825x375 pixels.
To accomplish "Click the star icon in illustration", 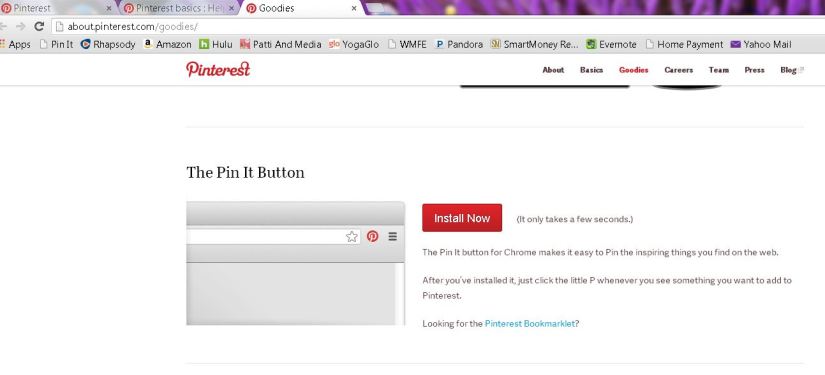I will point(351,236).
